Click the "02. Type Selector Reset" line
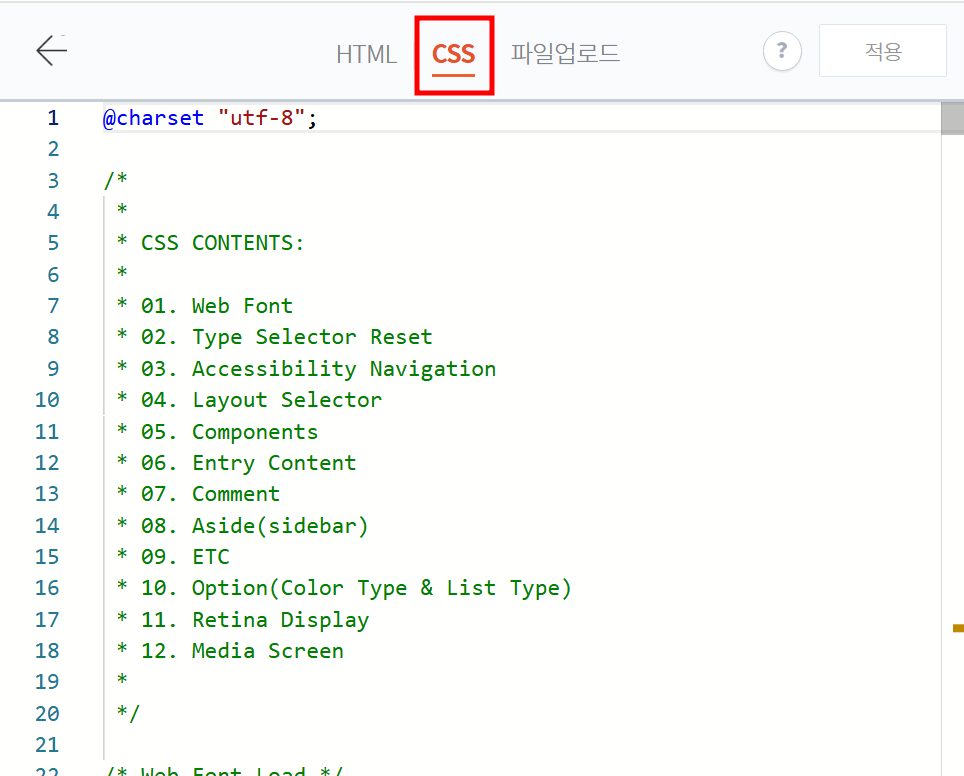The height and width of the screenshot is (776, 964). tap(275, 337)
